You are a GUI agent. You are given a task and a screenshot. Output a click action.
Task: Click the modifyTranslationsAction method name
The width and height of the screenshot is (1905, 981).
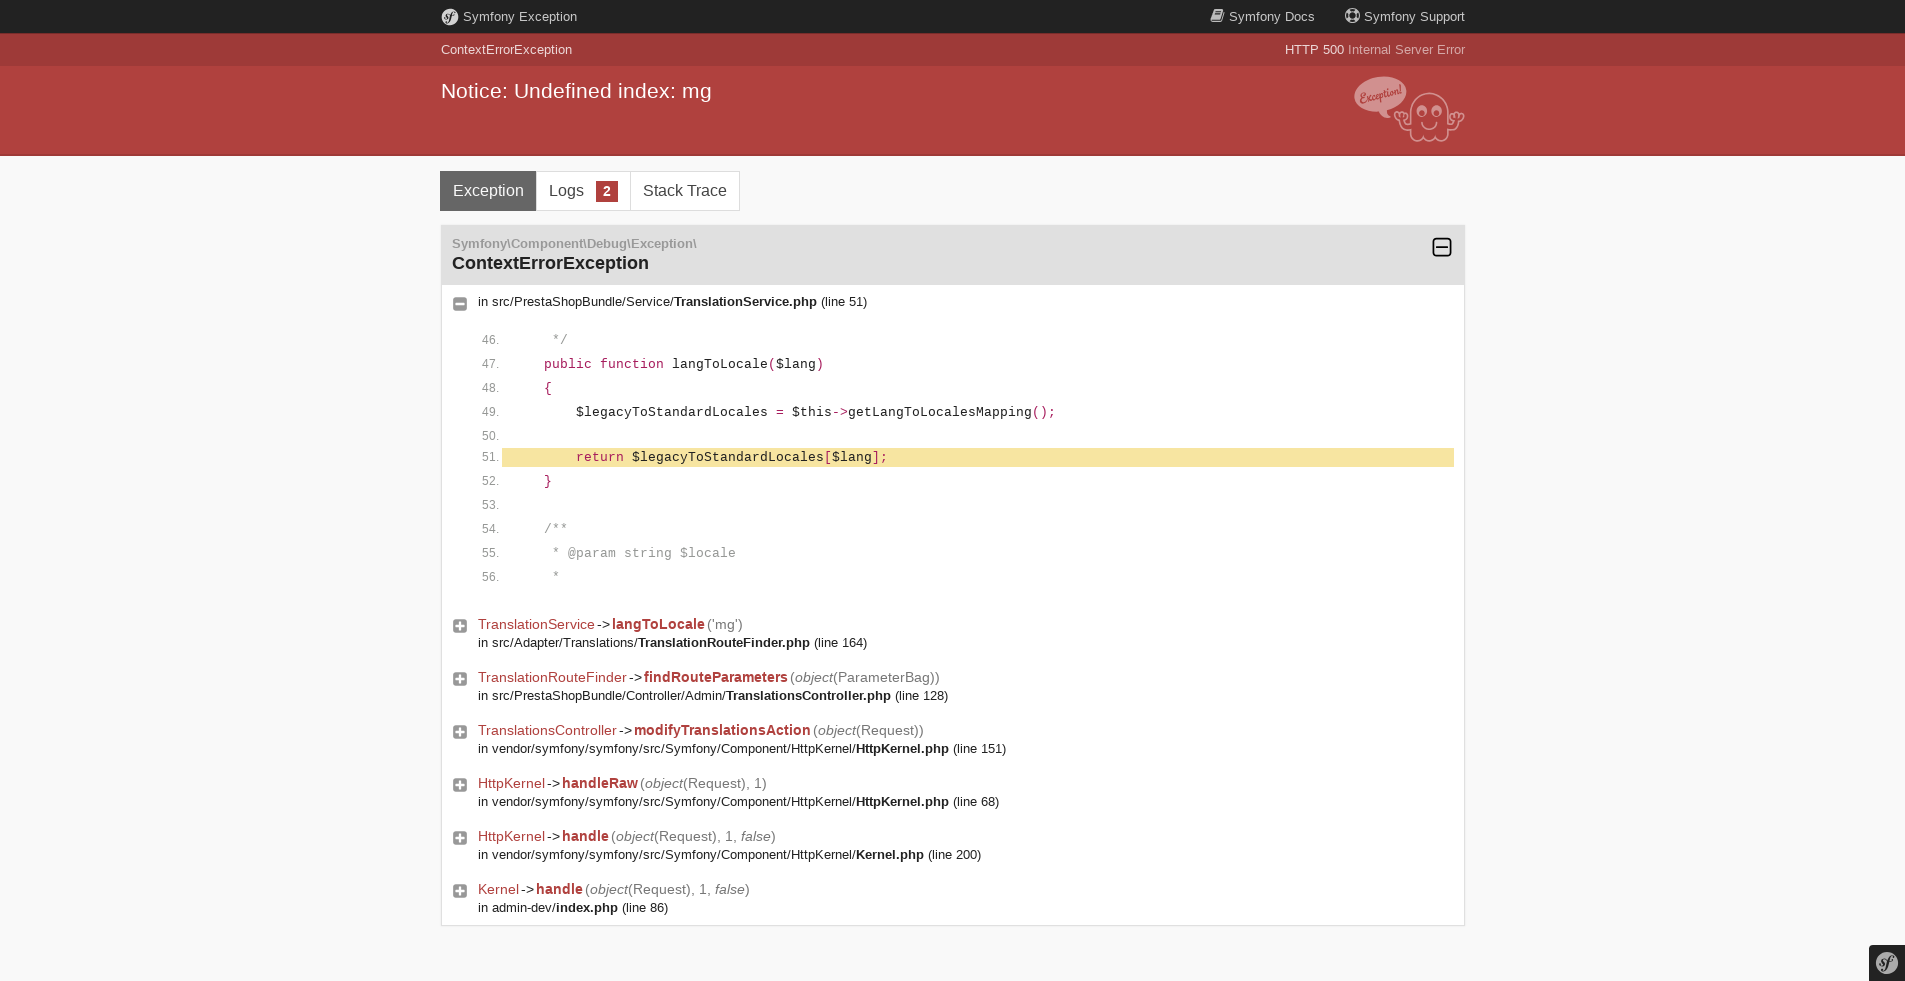722,730
